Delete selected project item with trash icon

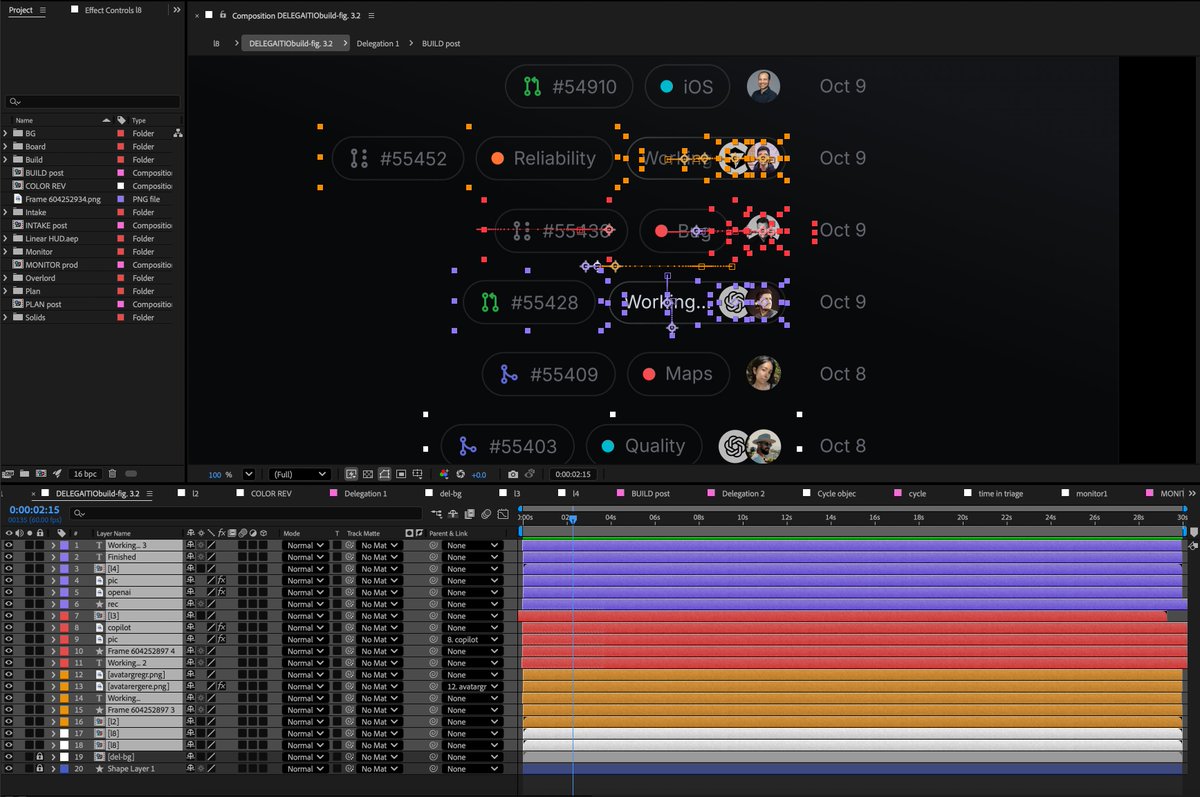[112, 473]
